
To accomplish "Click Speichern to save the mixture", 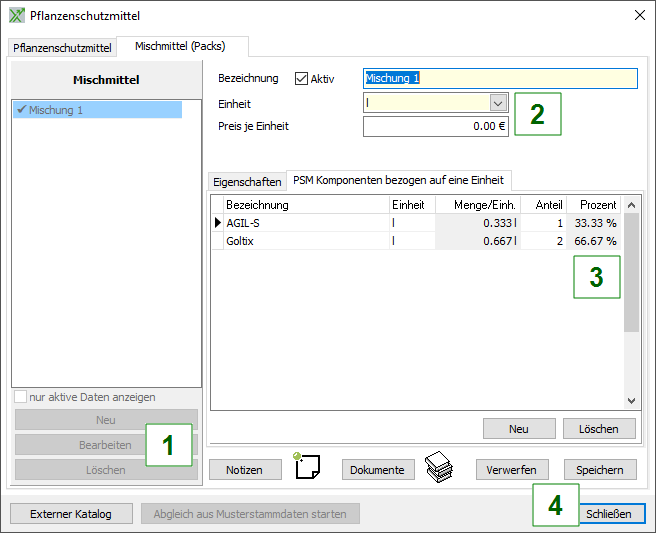I will [599, 470].
